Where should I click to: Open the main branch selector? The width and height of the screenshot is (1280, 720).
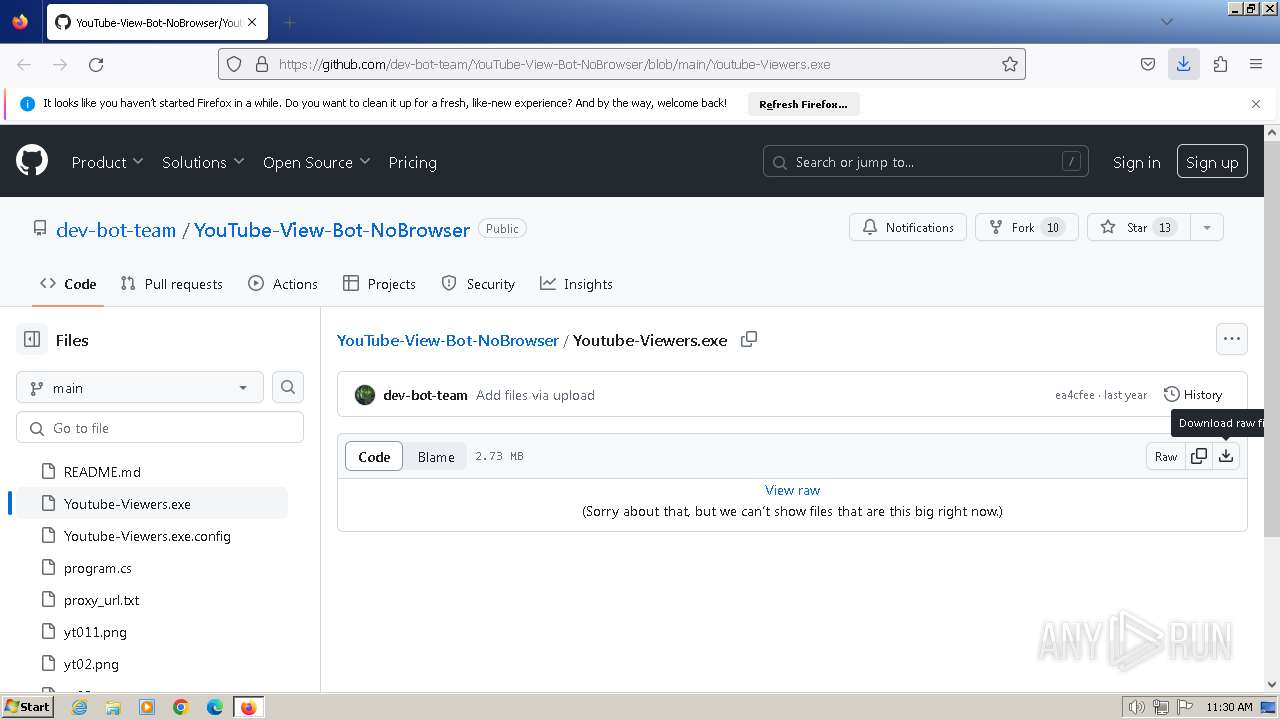140,387
